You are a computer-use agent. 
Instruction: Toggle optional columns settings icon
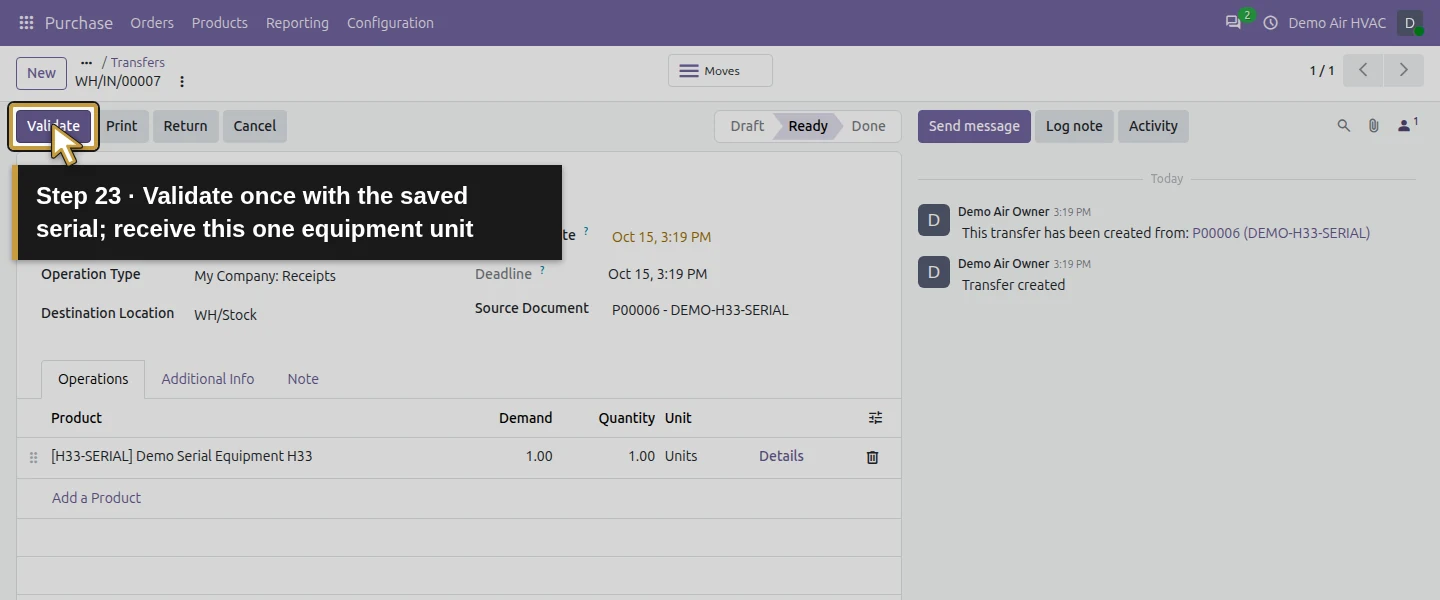point(875,418)
